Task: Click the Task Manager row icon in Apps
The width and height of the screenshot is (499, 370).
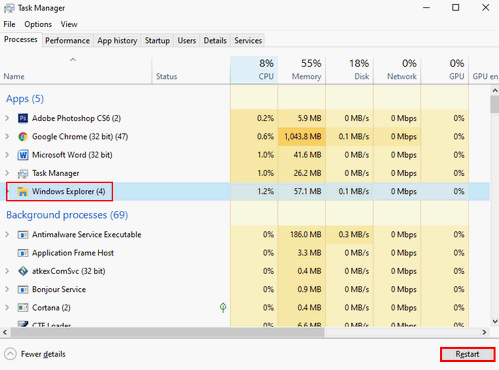Action: point(23,173)
